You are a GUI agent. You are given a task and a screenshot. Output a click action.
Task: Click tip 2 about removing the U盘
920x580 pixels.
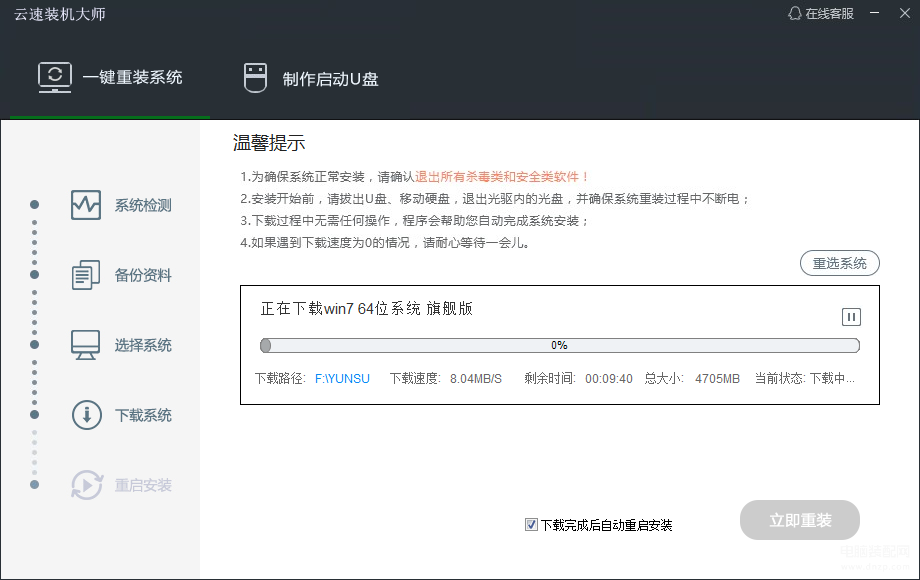tap(495, 199)
